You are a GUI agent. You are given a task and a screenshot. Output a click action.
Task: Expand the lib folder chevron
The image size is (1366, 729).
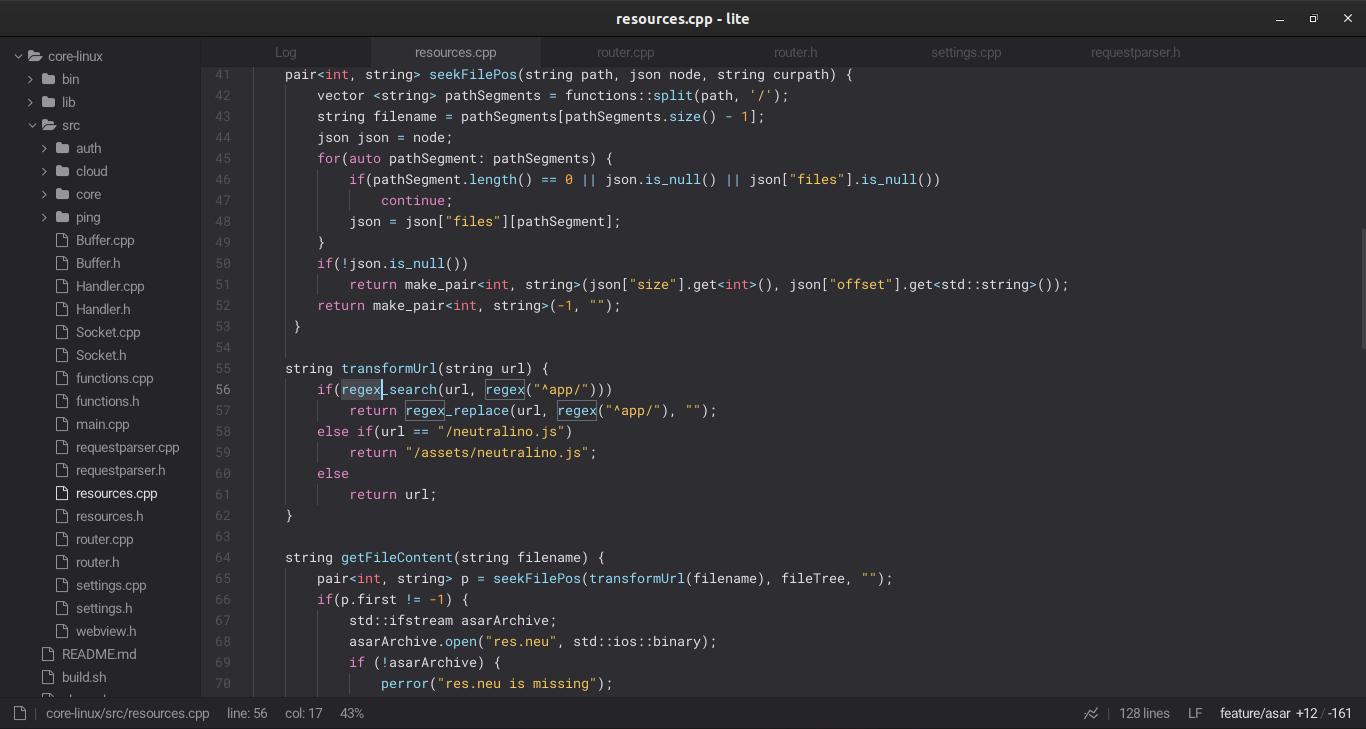pos(31,102)
